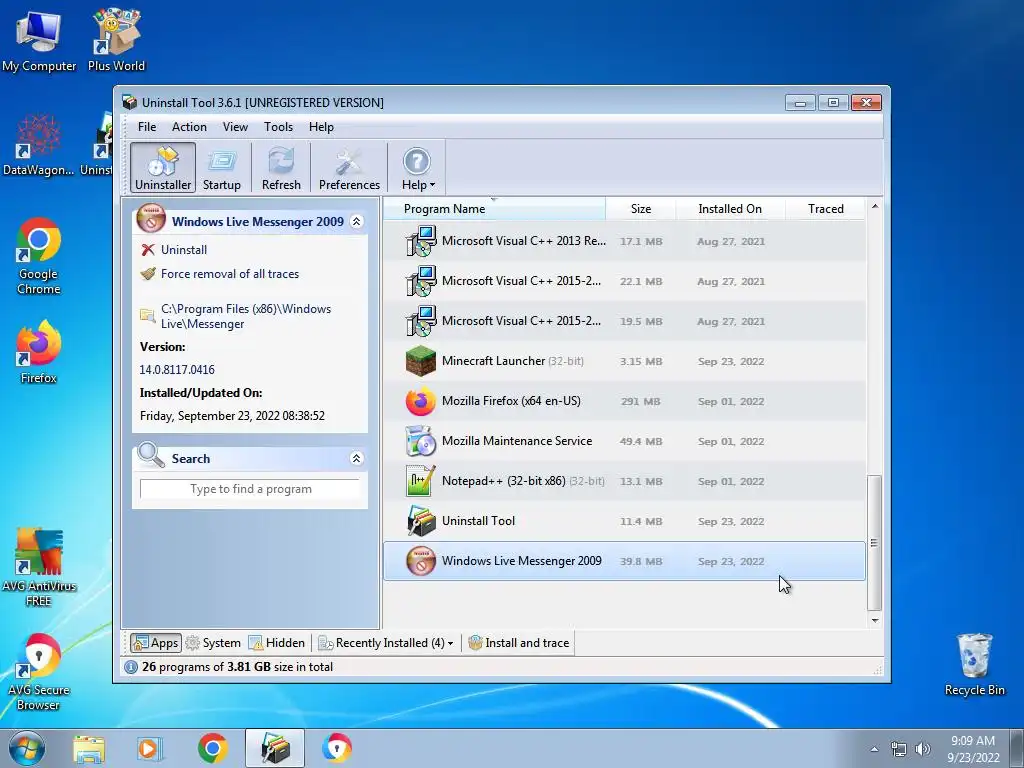Open Google Chrome desktop shortcut
Image resolution: width=1024 pixels, height=768 pixels.
click(39, 256)
